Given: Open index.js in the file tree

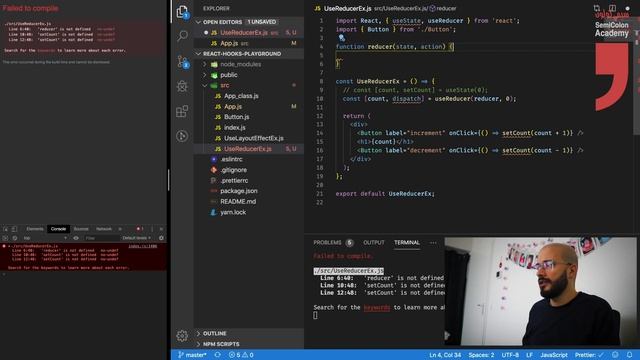Looking at the screenshot, I should [249, 127].
